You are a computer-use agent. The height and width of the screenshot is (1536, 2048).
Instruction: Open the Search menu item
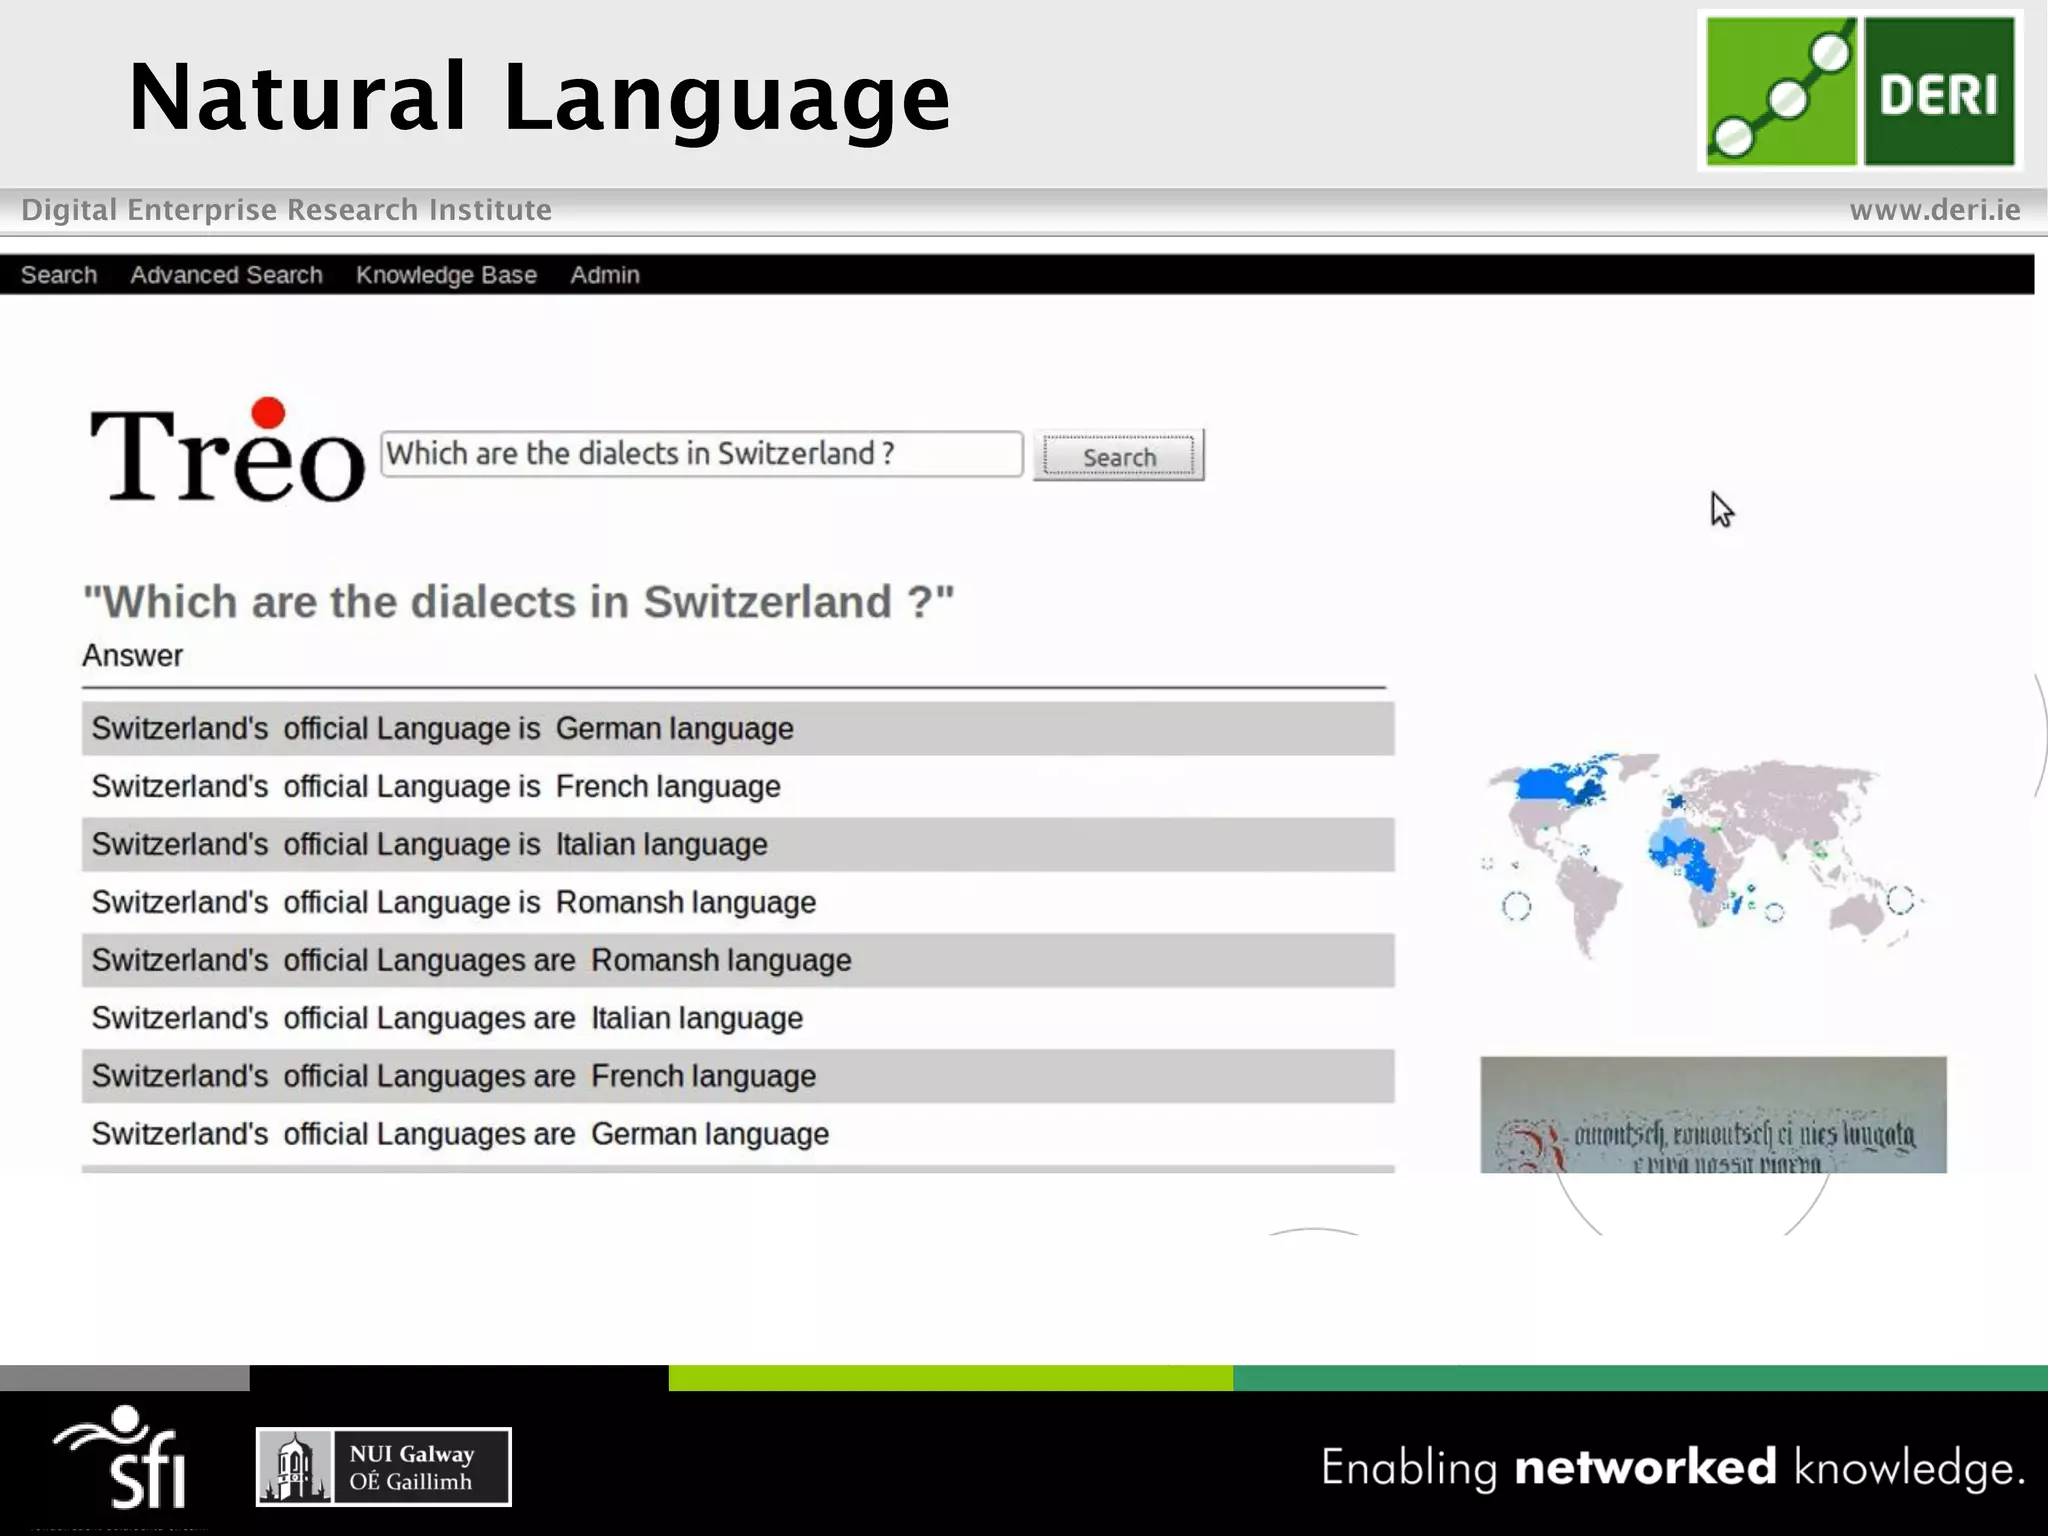tap(59, 275)
